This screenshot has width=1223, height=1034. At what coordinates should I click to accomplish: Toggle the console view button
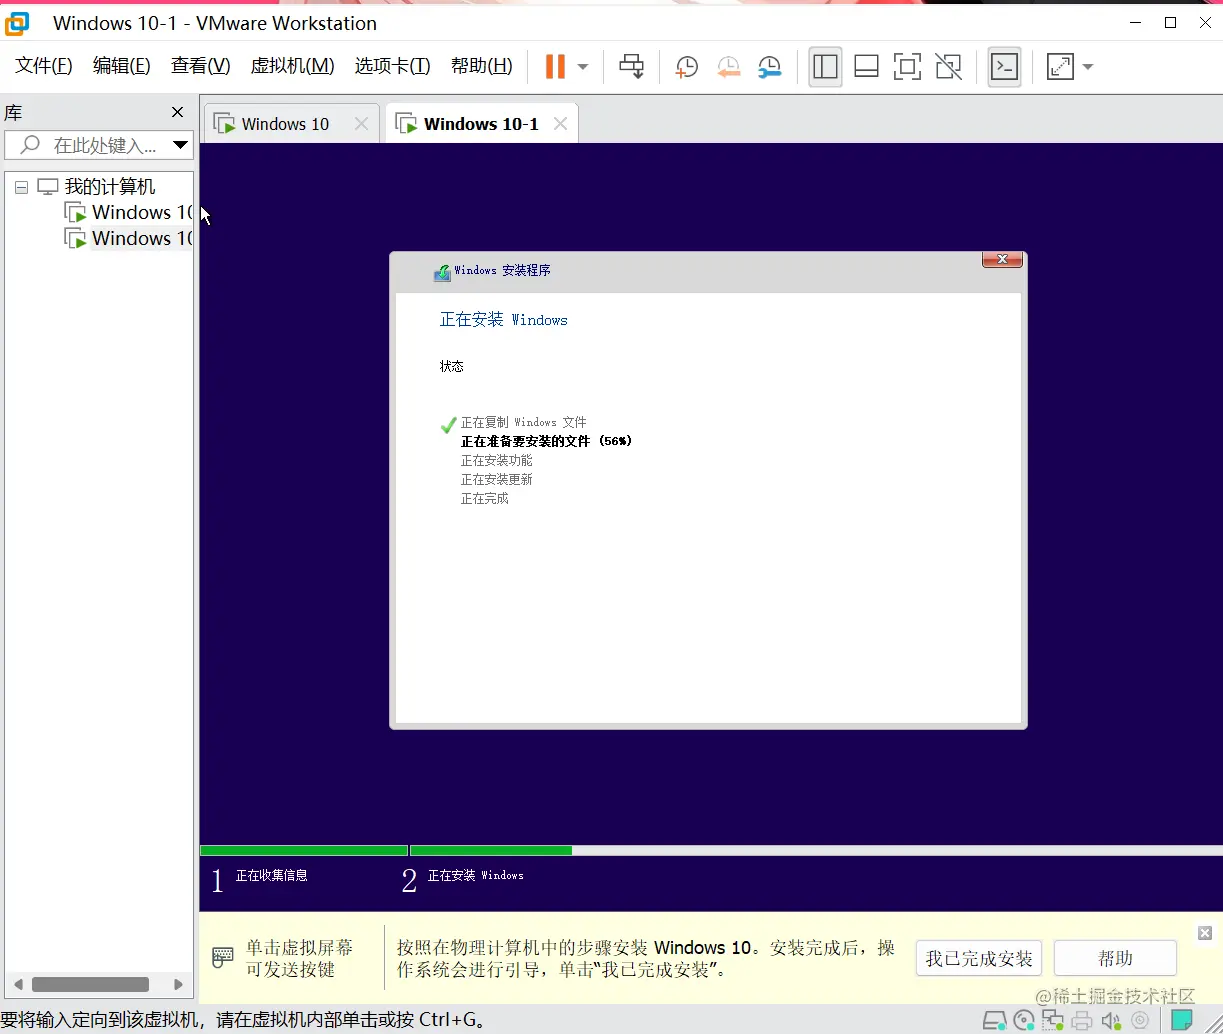click(1004, 67)
